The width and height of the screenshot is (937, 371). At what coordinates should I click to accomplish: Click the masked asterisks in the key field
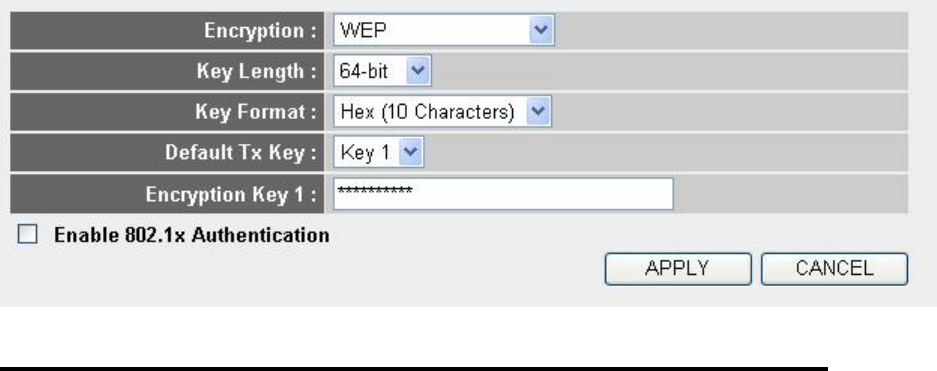375,191
